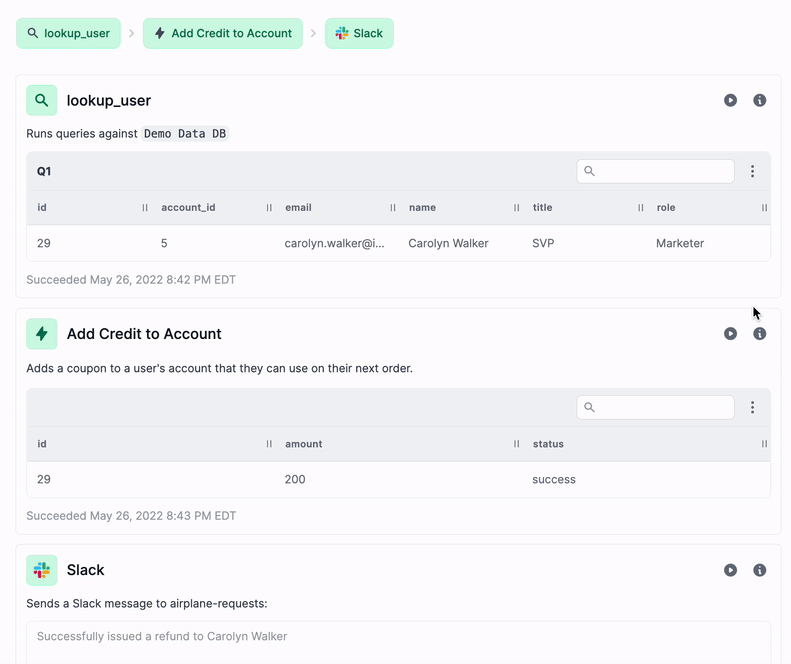Image resolution: width=791 pixels, height=664 pixels.
Task: Open the Add Credit table's three-dot menu
Action: pyautogui.click(x=752, y=407)
